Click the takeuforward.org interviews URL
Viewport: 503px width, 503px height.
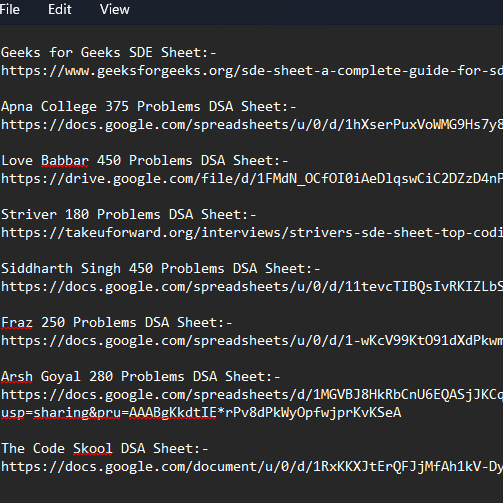[252, 233]
